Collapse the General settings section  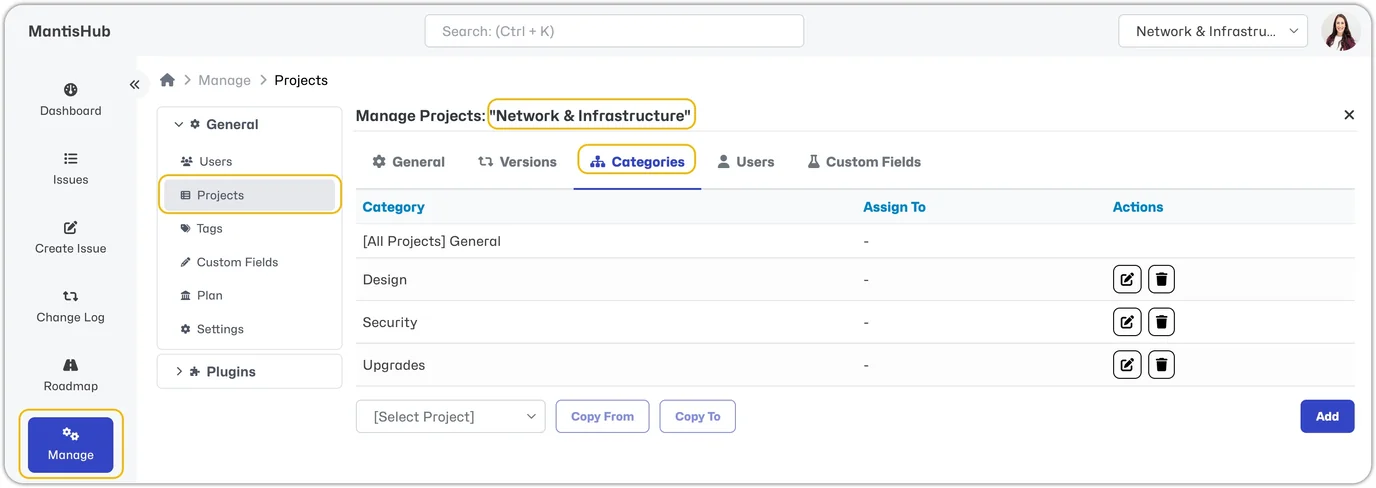[217, 125]
